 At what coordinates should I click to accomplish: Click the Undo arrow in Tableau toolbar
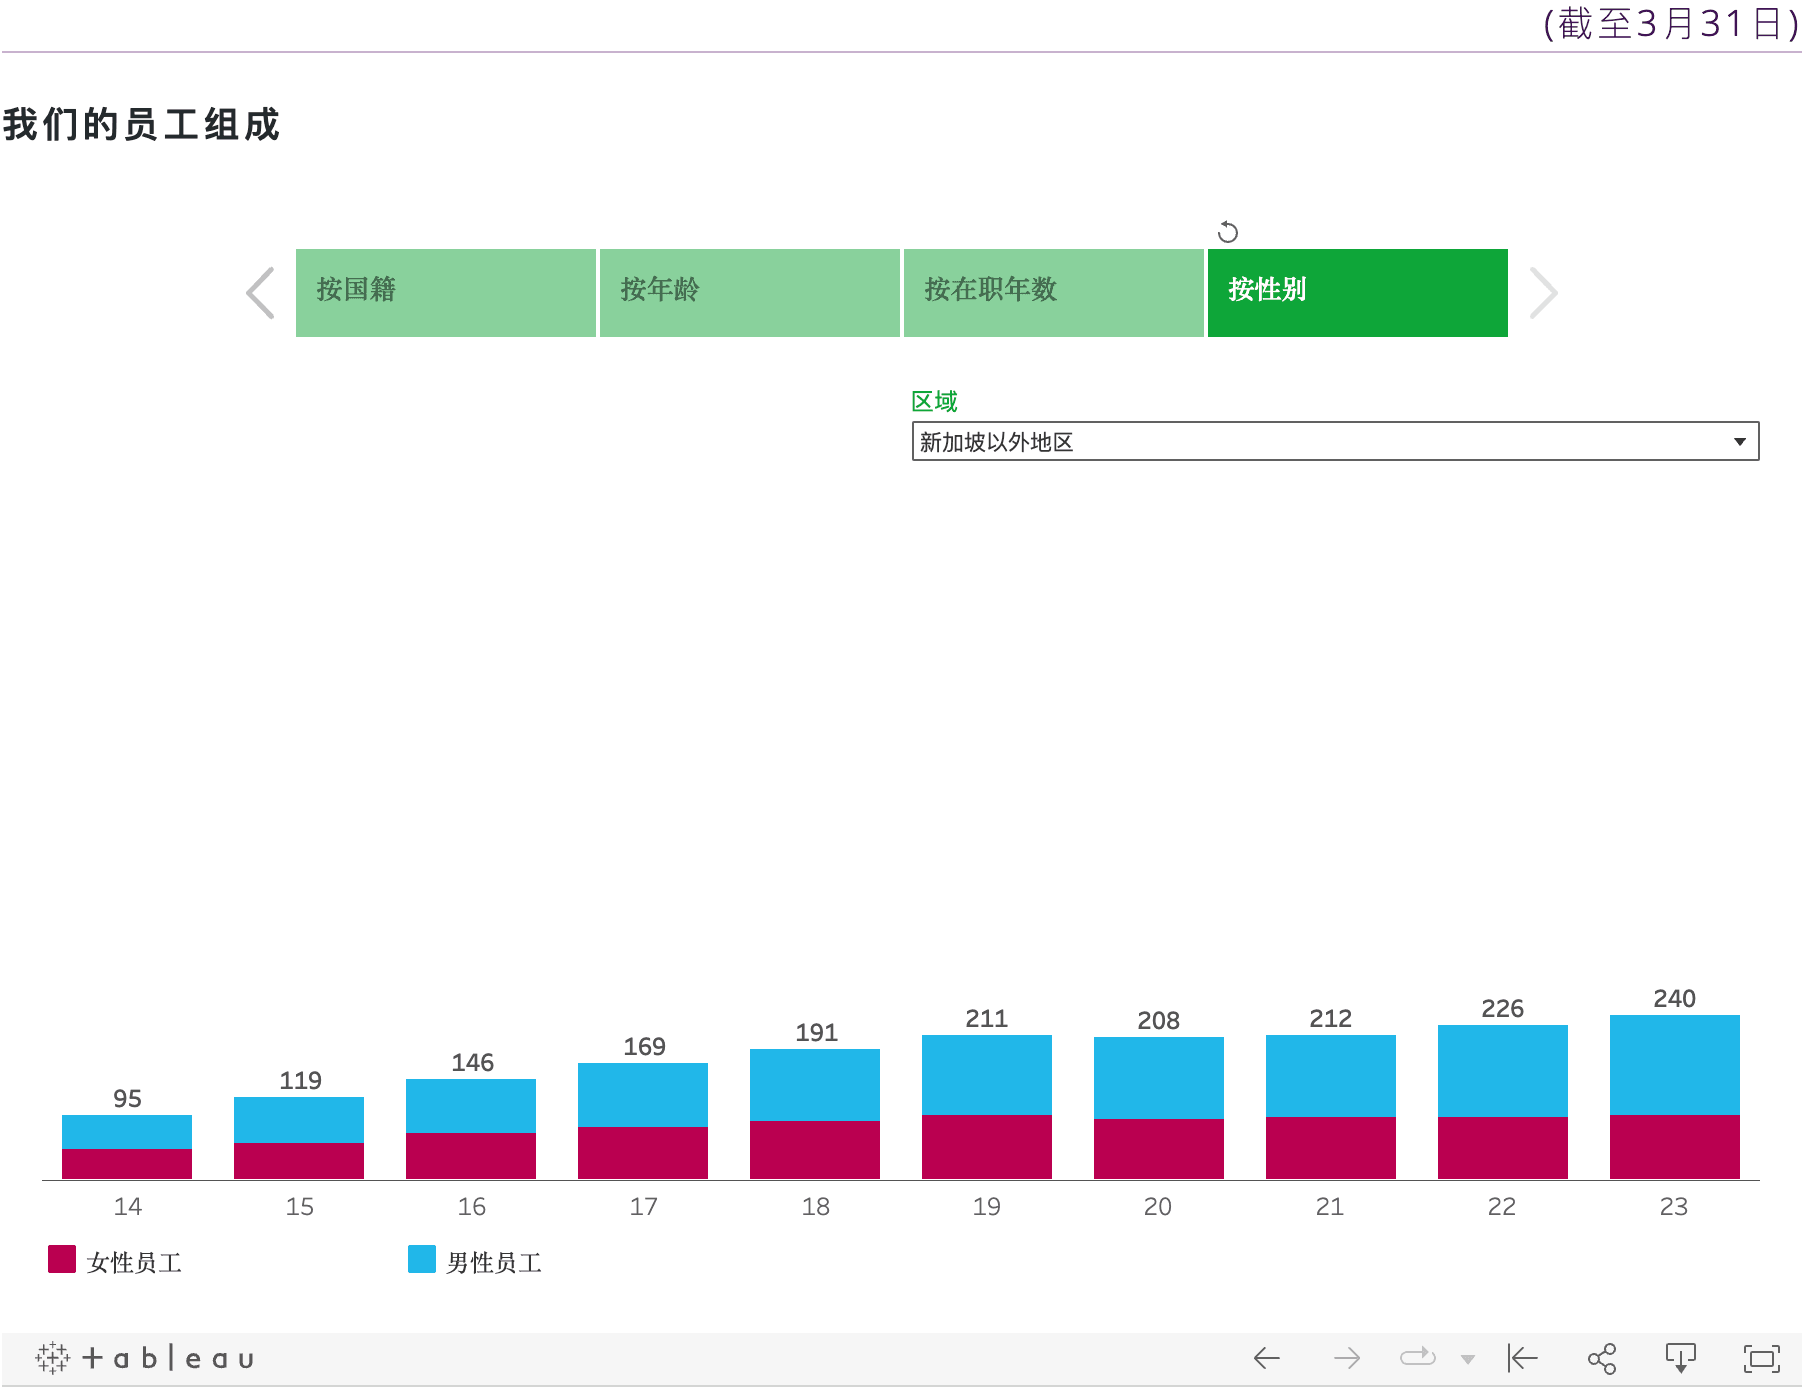click(1266, 1358)
